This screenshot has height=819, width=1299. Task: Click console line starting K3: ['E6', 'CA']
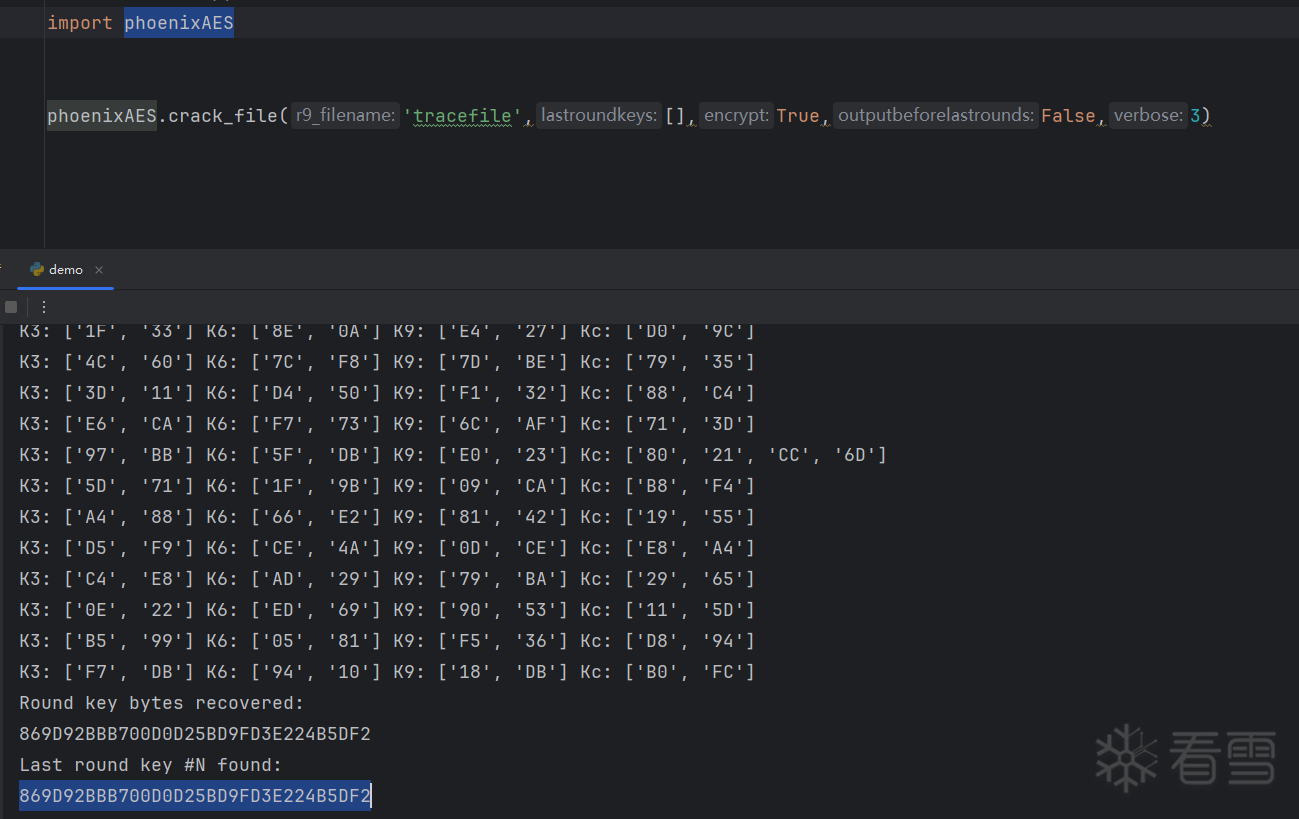[x=387, y=423]
